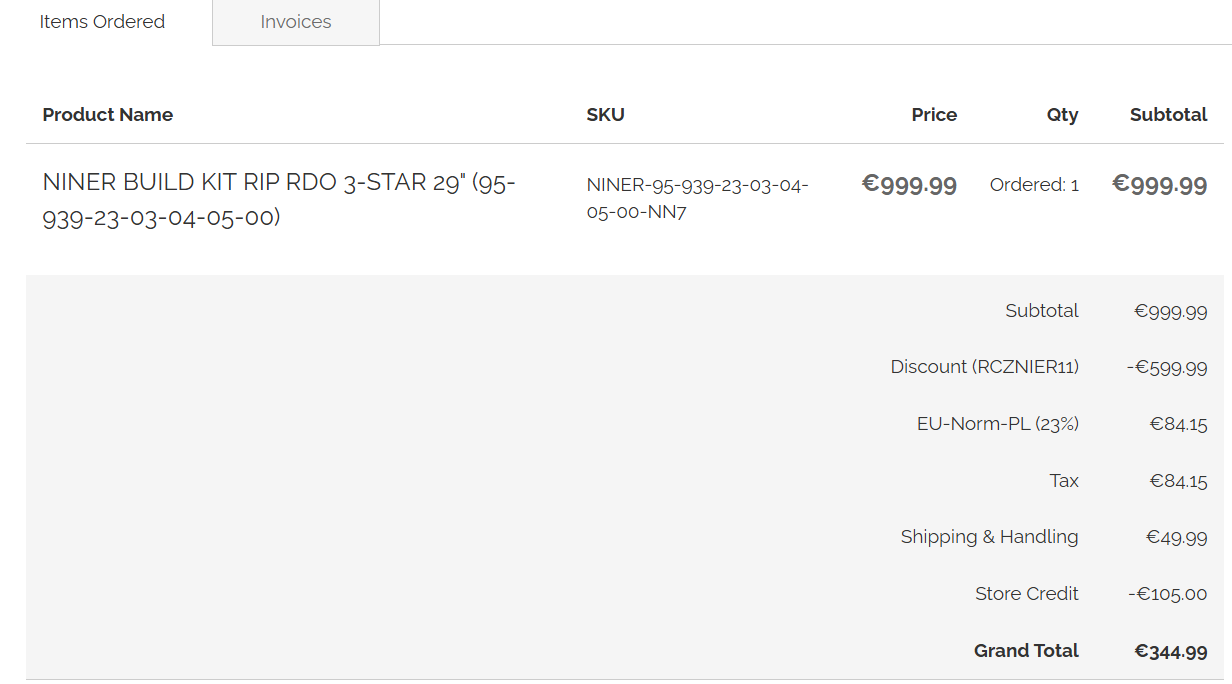The width and height of the screenshot is (1232, 684).
Task: Click the Subtotal column header
Action: click(1168, 115)
